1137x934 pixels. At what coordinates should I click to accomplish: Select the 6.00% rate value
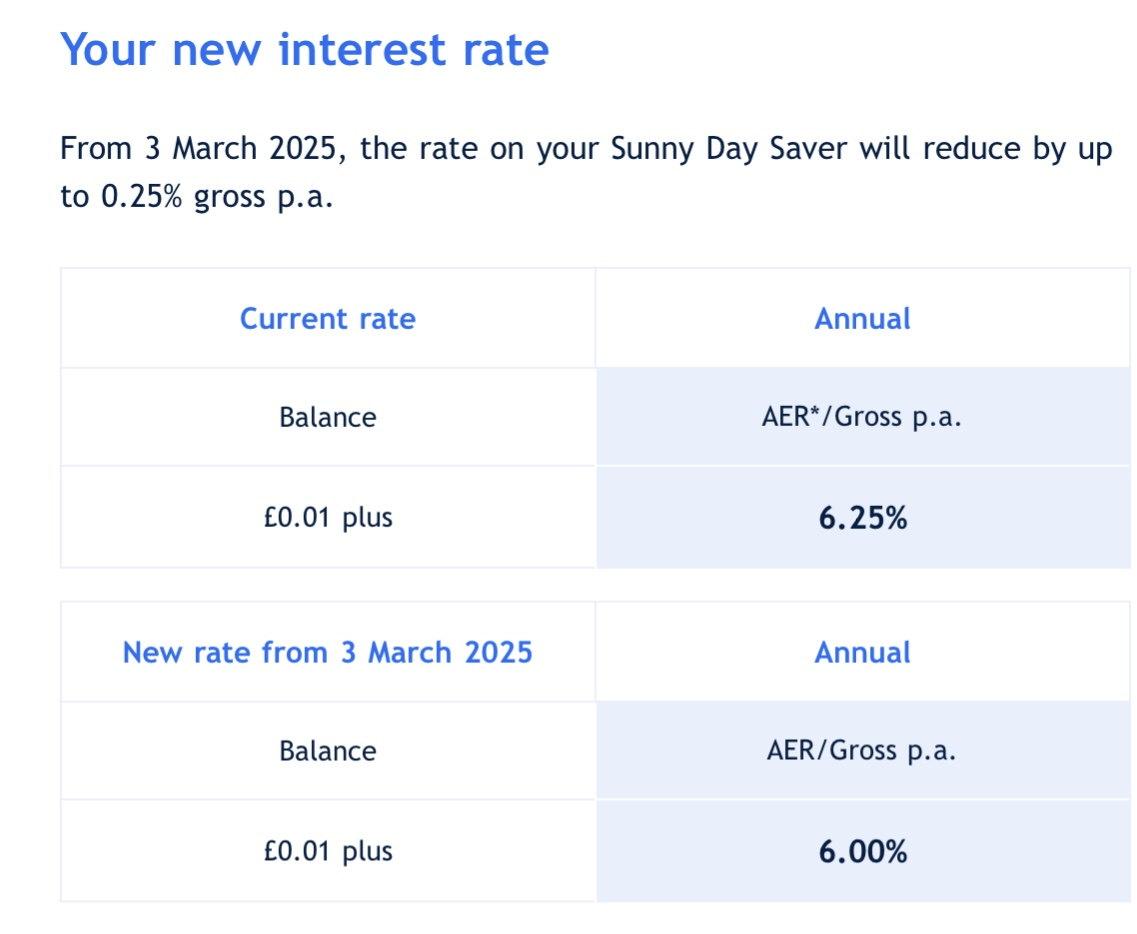(x=863, y=851)
